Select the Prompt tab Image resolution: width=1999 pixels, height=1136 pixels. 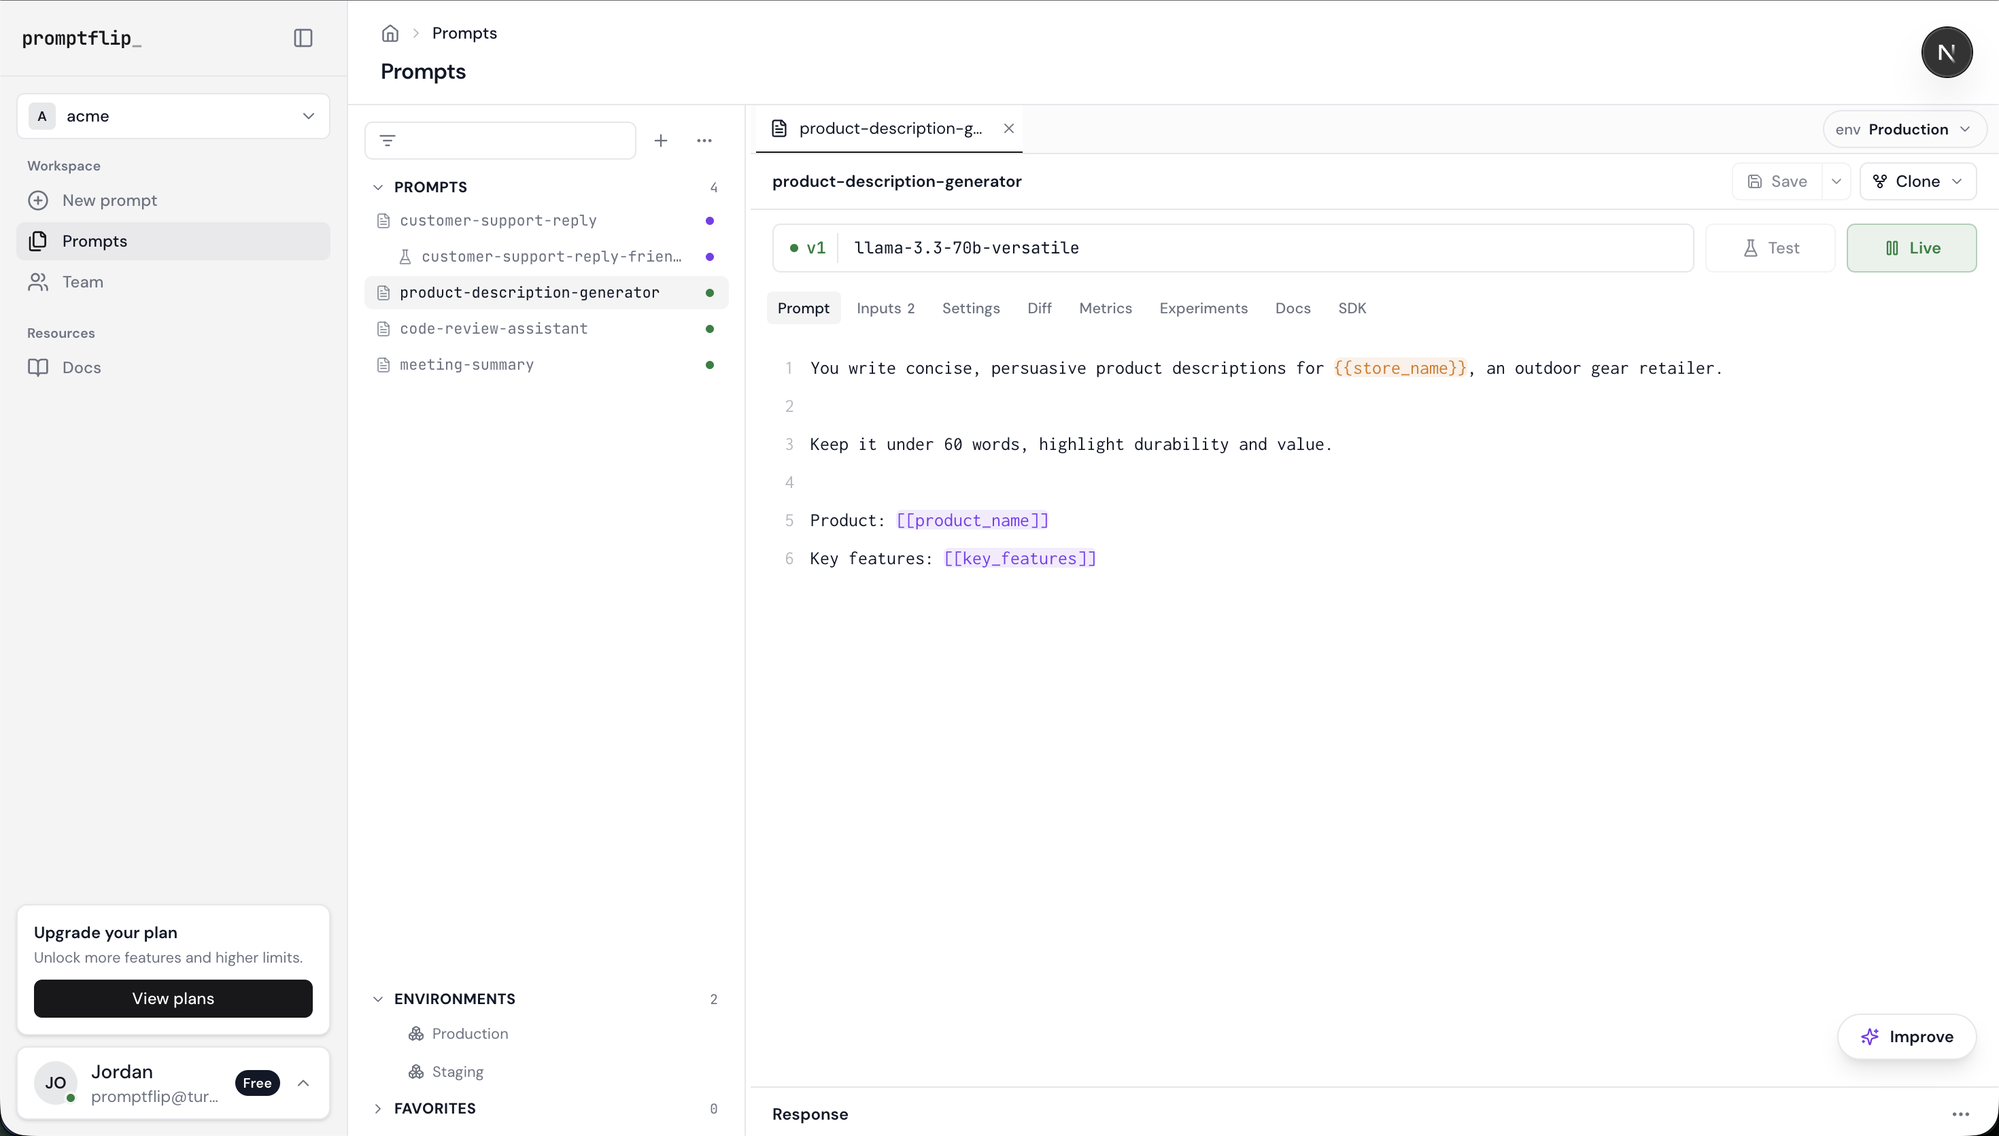point(803,308)
